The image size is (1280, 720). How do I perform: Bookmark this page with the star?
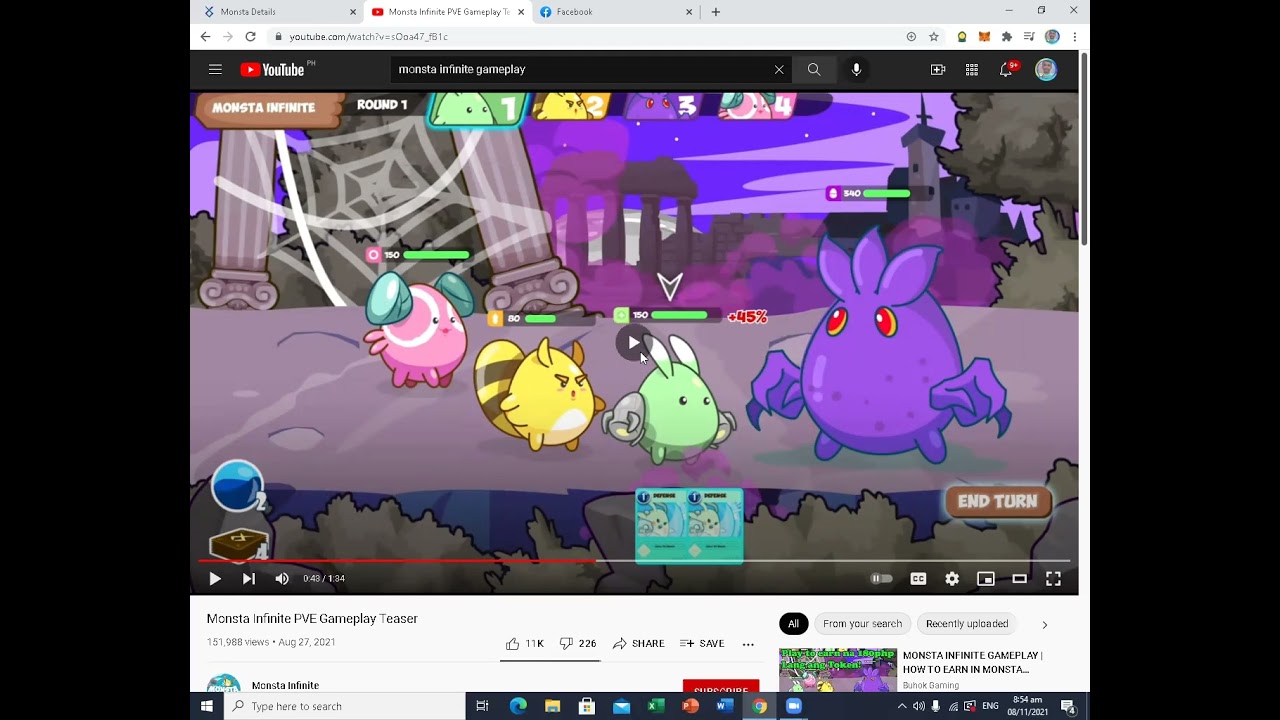click(x=934, y=37)
